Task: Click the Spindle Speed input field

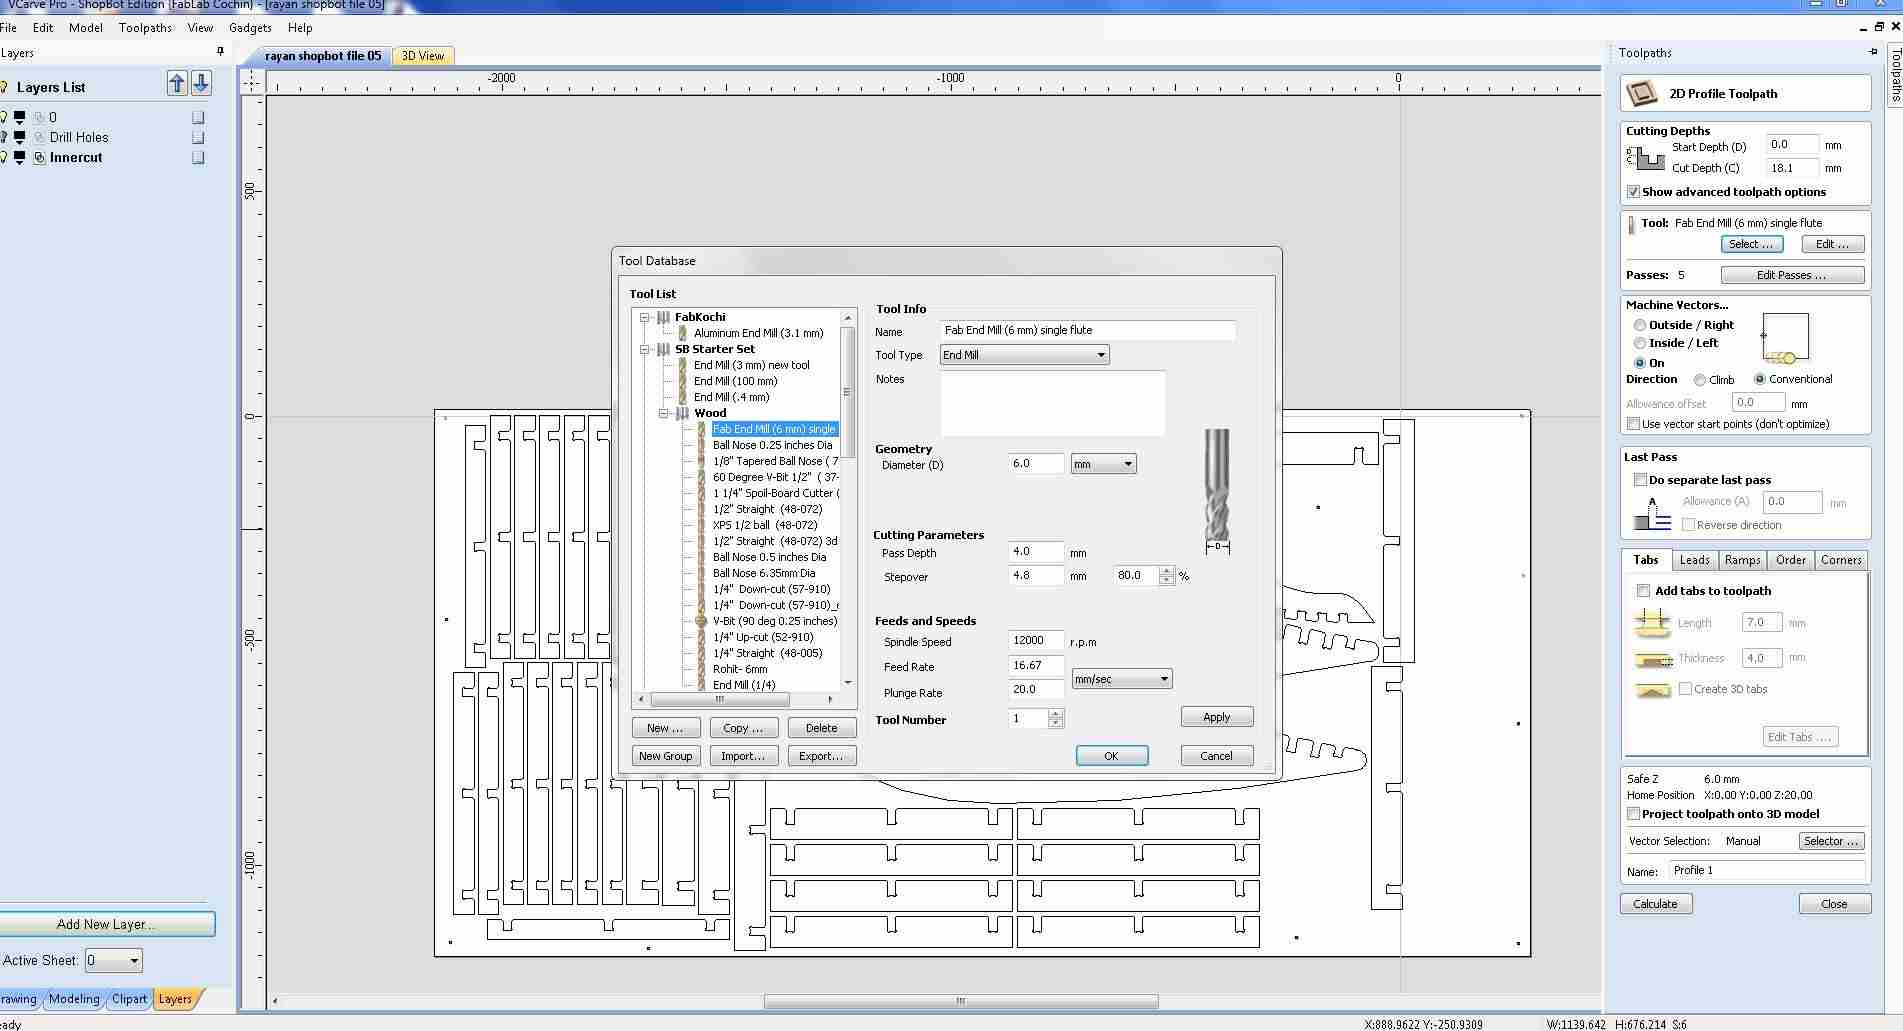Action: point(1035,641)
